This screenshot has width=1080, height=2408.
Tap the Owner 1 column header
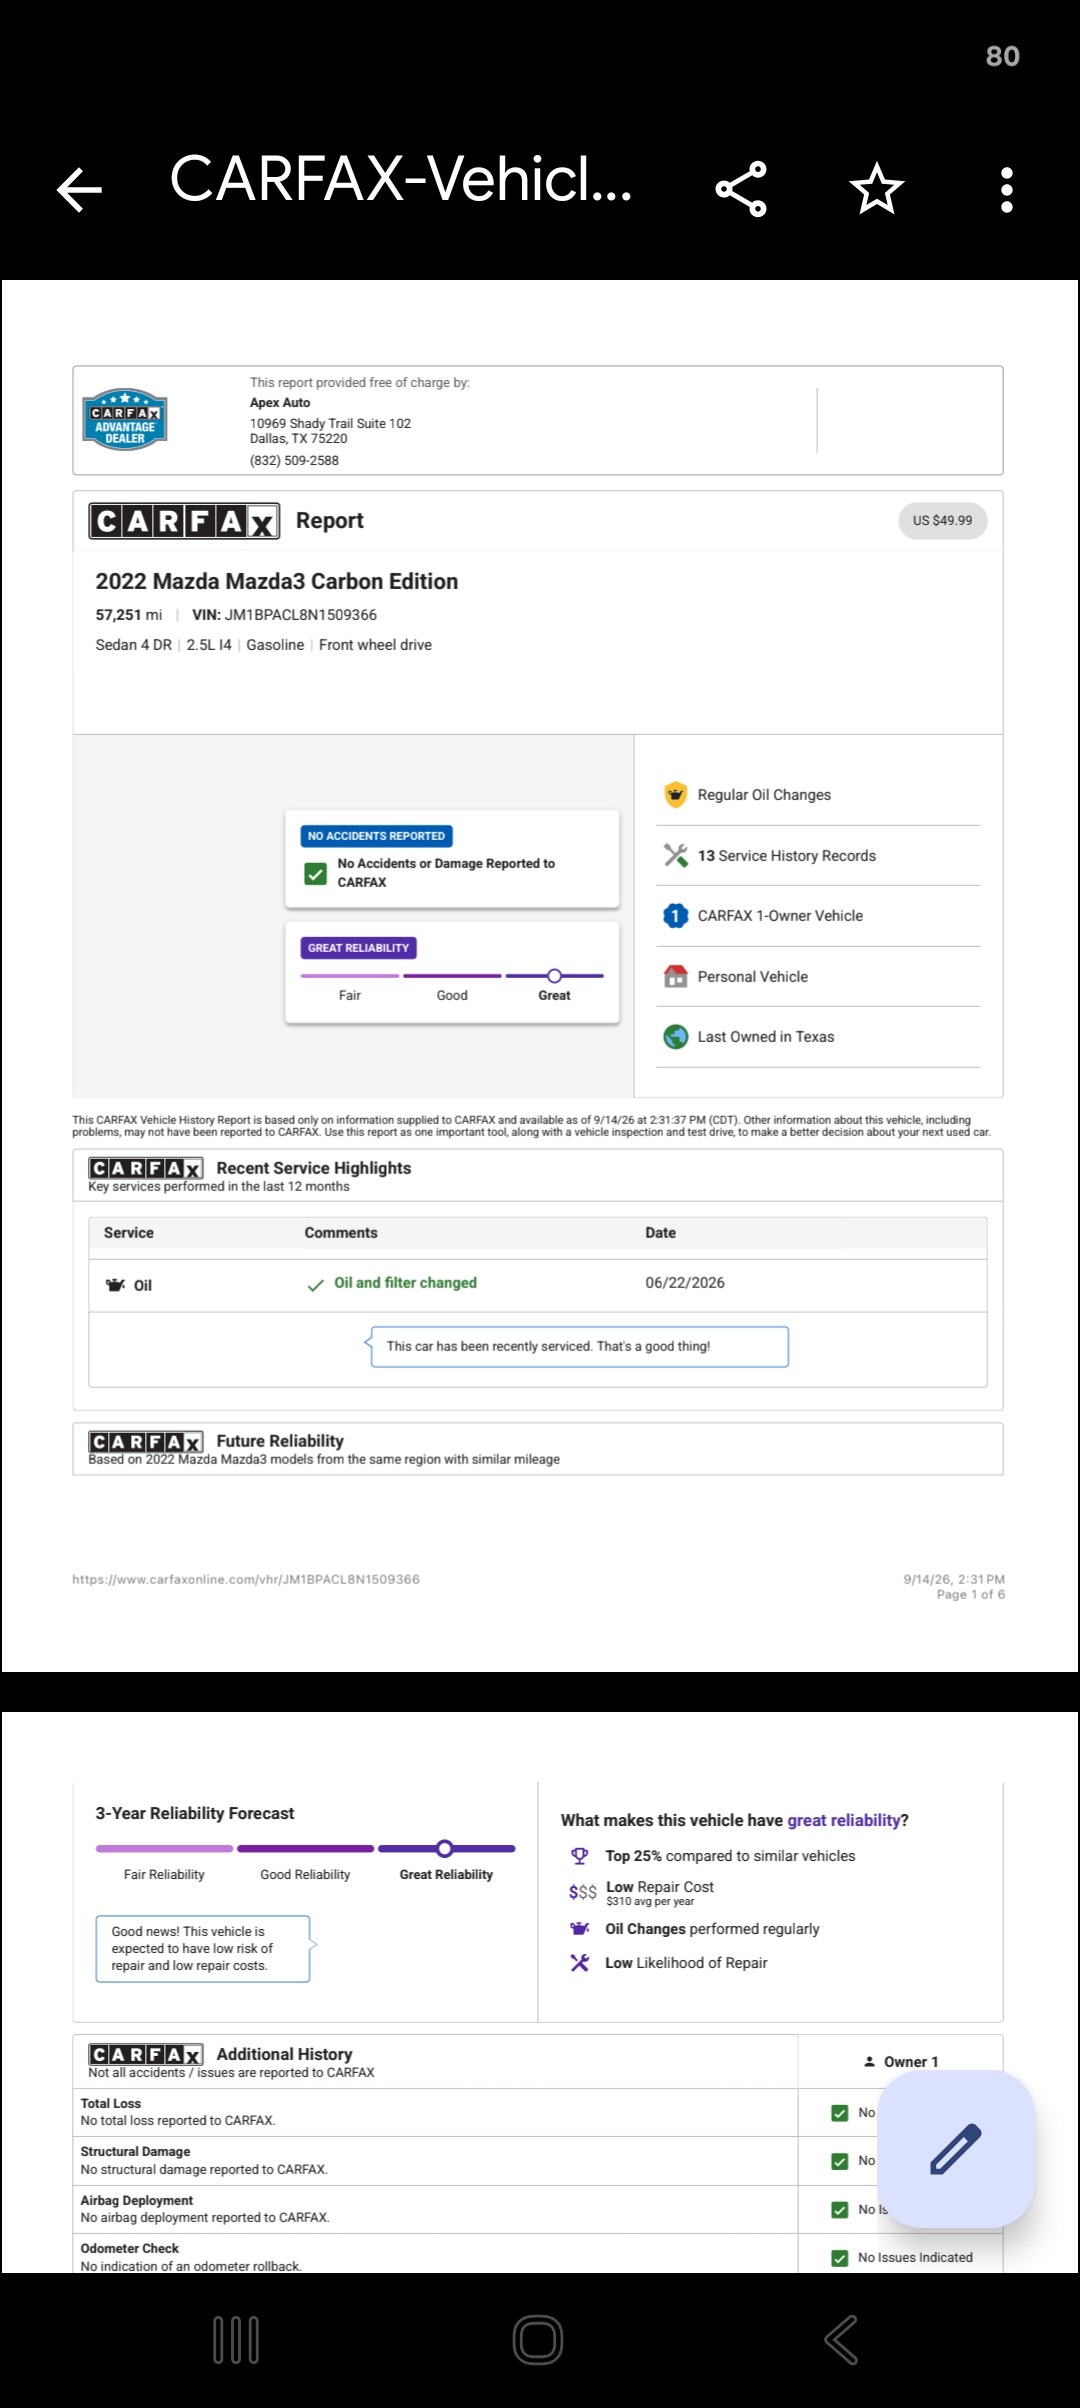point(901,2062)
